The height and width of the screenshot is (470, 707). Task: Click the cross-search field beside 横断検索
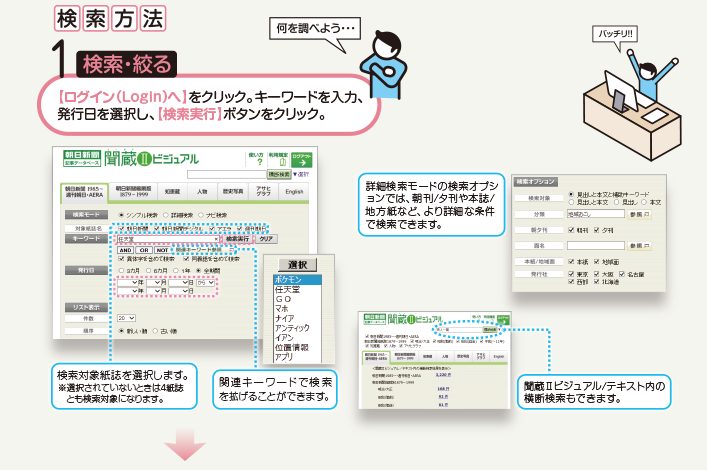pyautogui.click(x=226, y=174)
